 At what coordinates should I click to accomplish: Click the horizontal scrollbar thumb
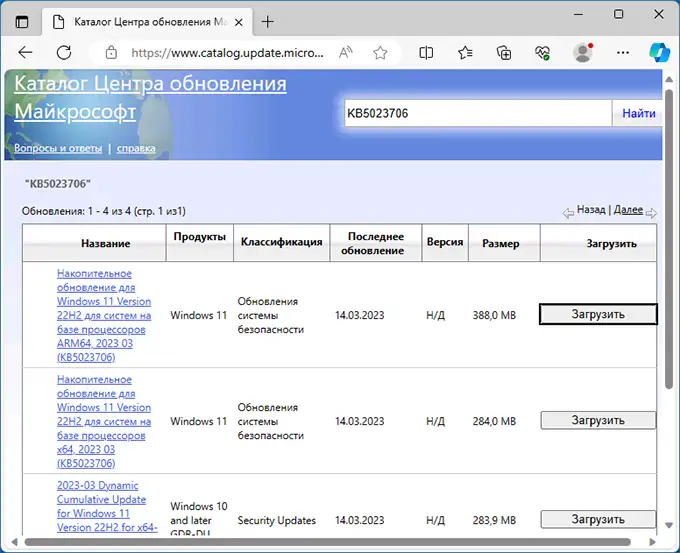tap(327, 542)
